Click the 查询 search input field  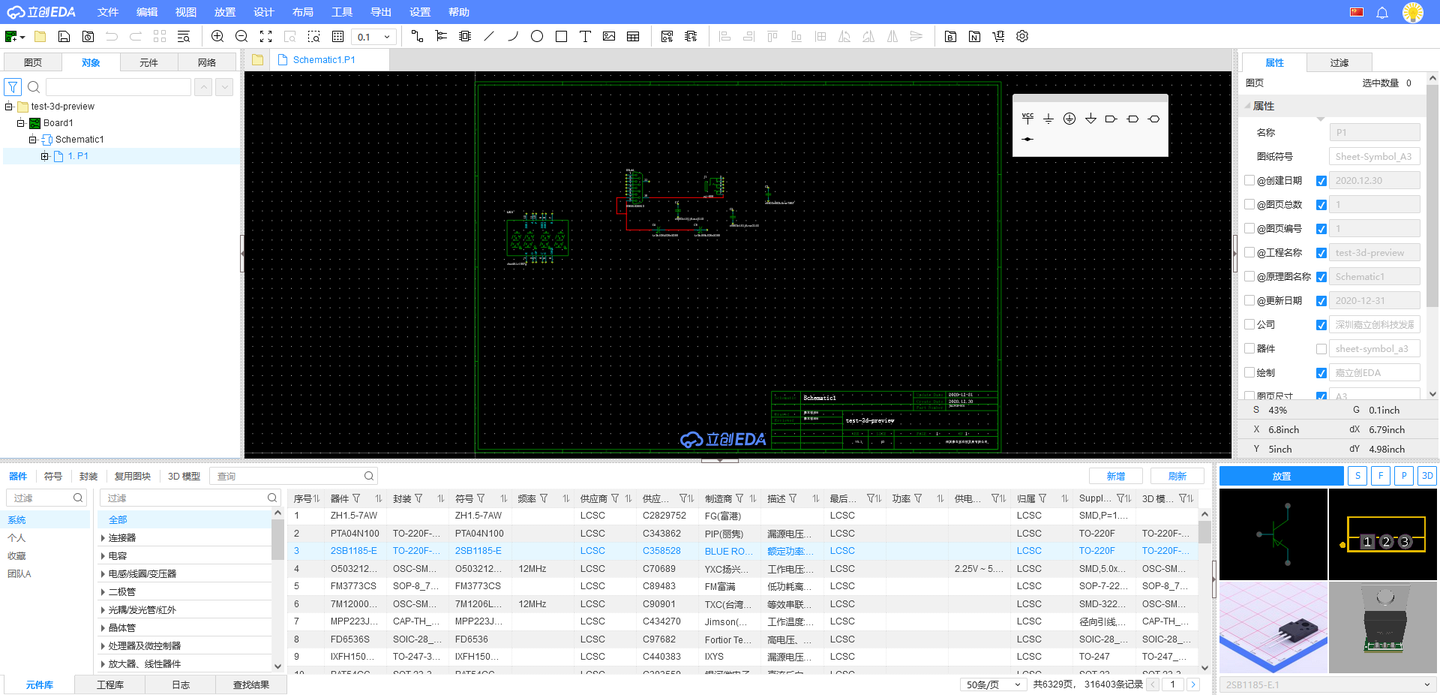click(293, 477)
